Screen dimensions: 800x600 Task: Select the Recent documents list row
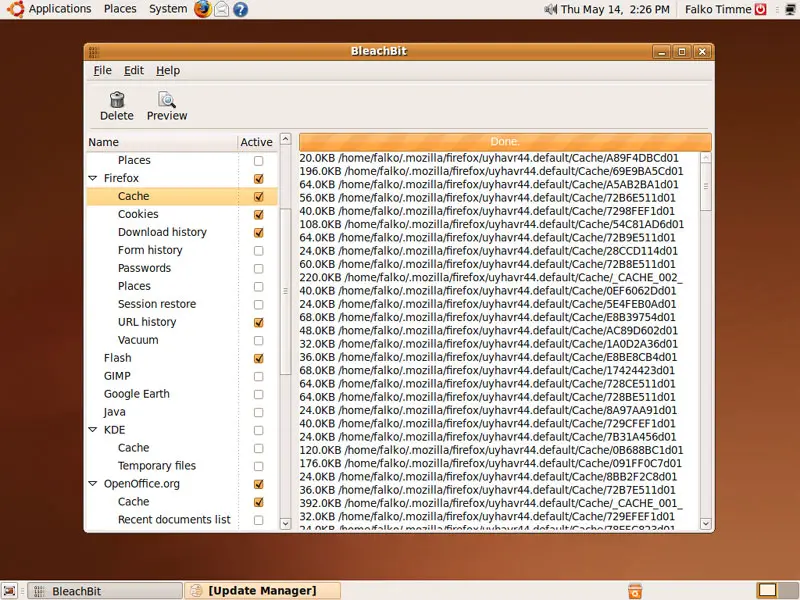[182, 520]
